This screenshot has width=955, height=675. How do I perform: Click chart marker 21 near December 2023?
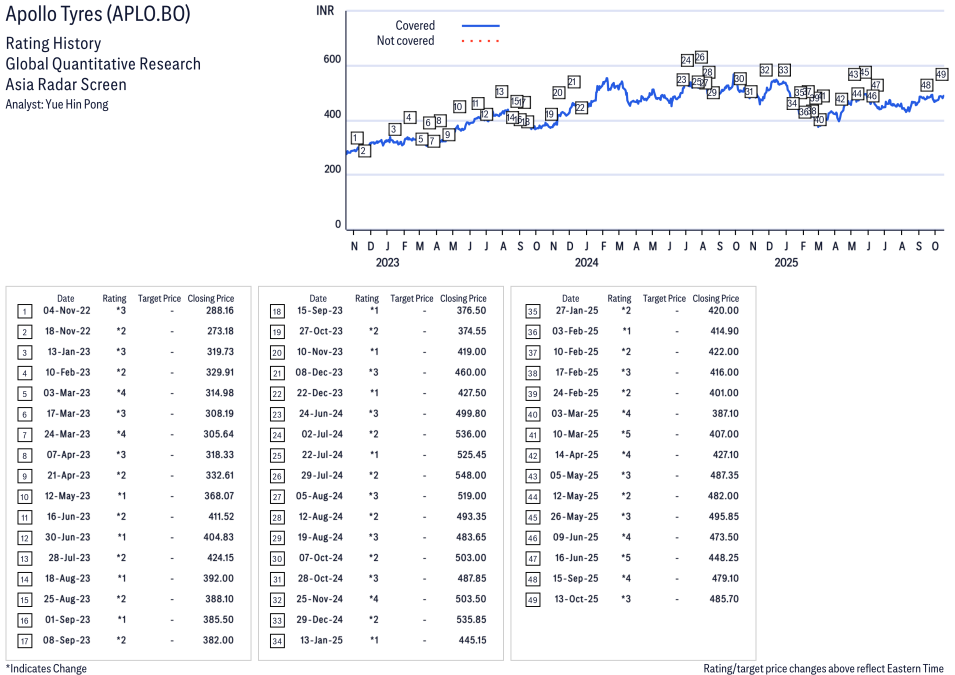[573, 81]
